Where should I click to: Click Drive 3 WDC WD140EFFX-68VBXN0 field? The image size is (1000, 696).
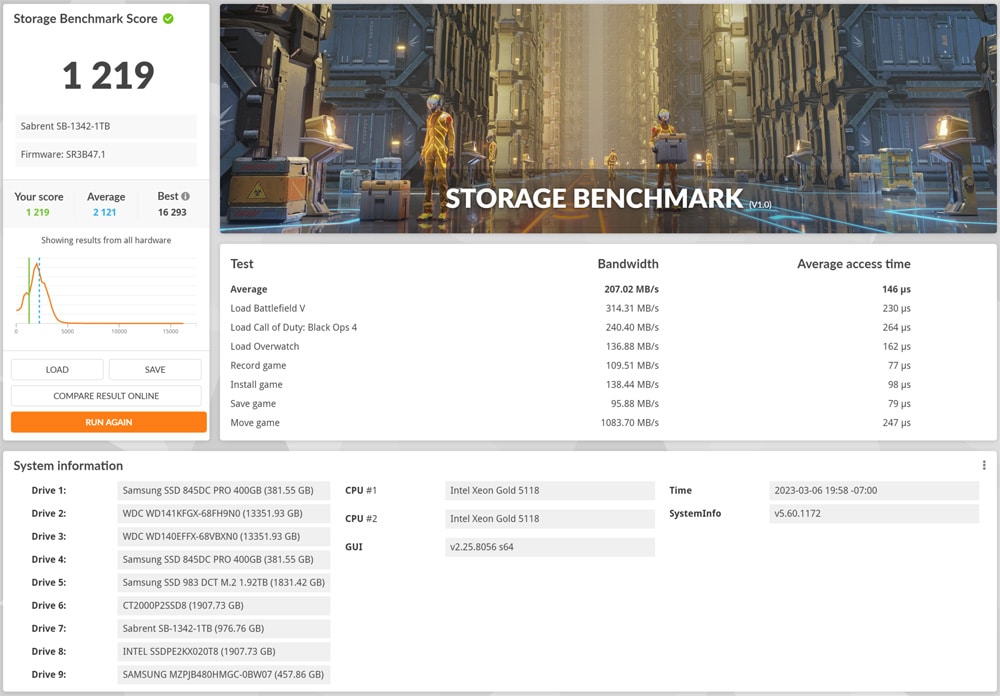(224, 537)
